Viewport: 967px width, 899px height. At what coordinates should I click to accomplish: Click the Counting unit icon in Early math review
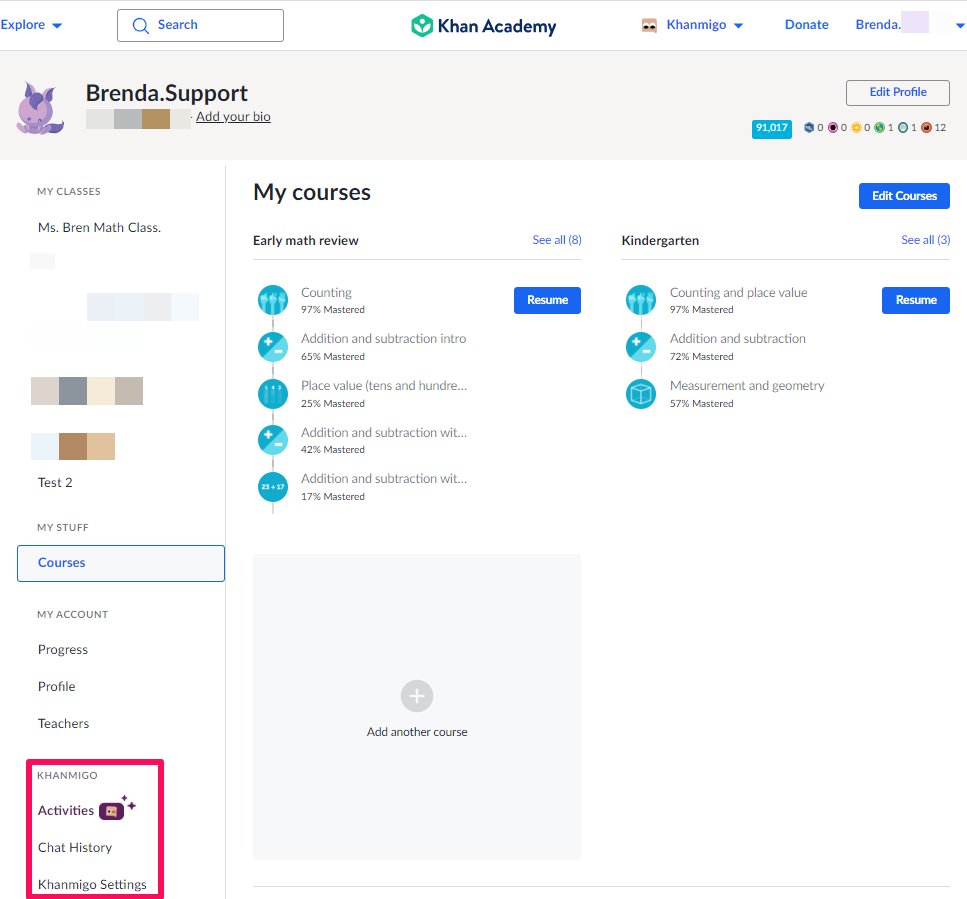pos(273,300)
